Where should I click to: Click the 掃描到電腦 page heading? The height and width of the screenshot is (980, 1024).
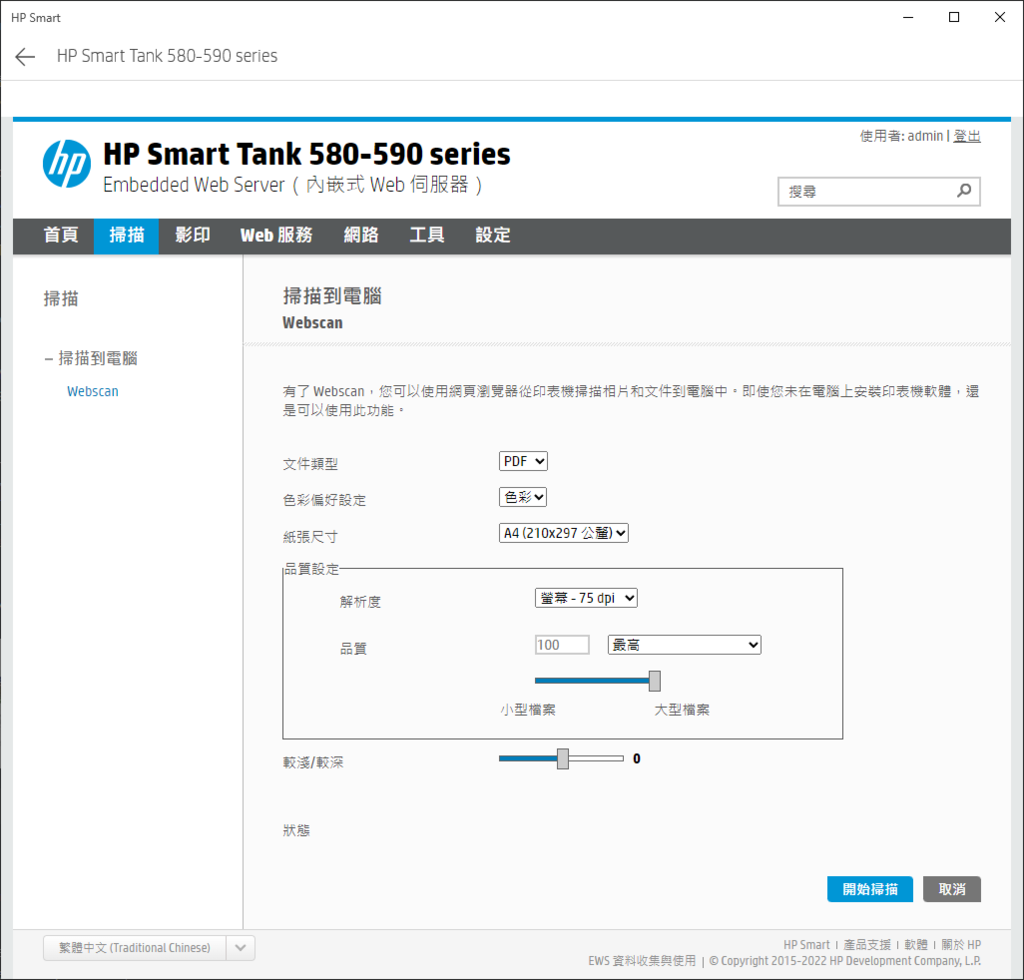tap(332, 296)
